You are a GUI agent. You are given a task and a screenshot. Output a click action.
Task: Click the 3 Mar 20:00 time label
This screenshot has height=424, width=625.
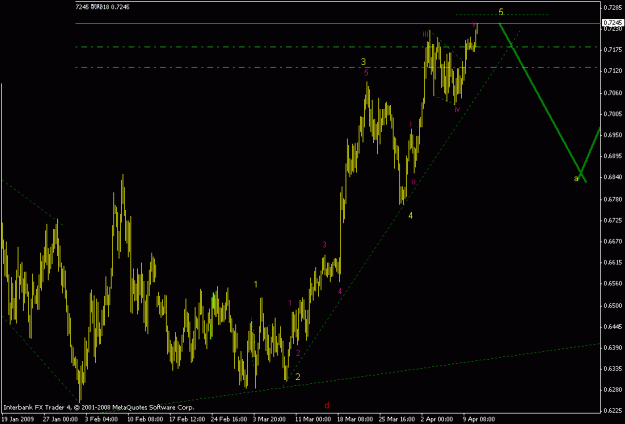point(269,419)
